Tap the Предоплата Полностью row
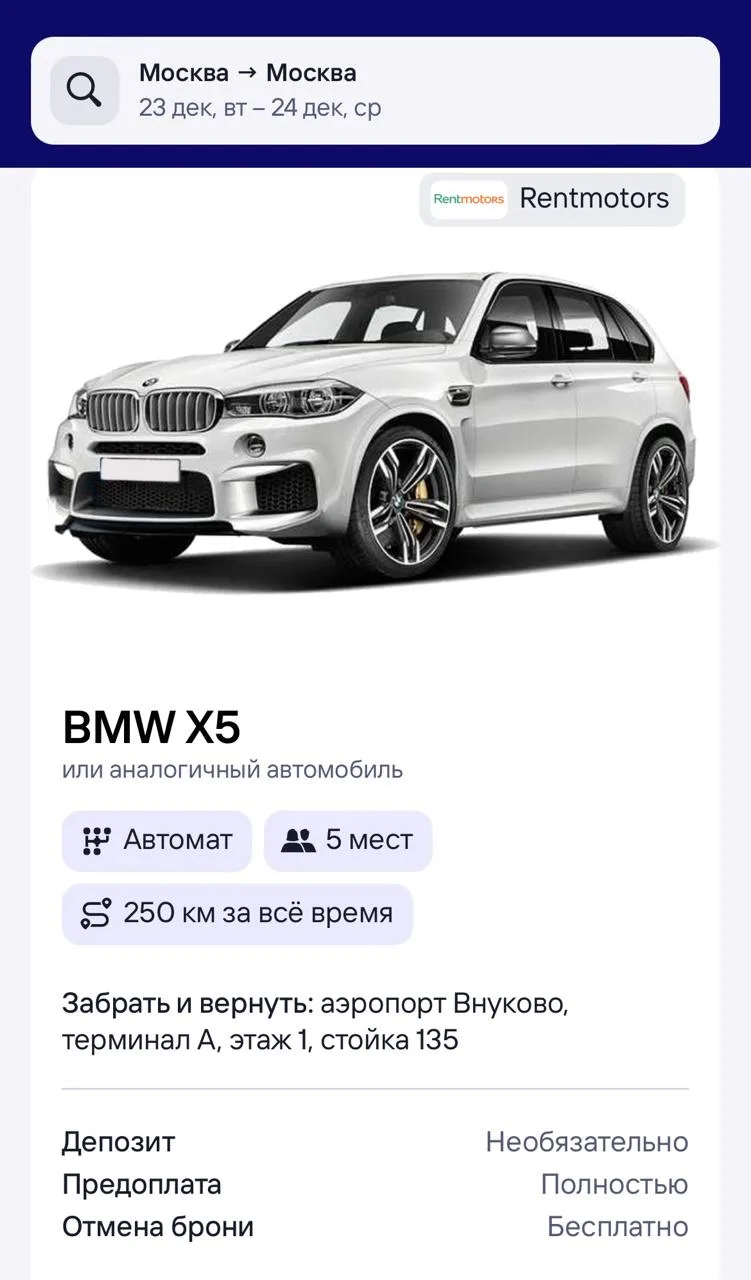 pyautogui.click(x=375, y=1185)
